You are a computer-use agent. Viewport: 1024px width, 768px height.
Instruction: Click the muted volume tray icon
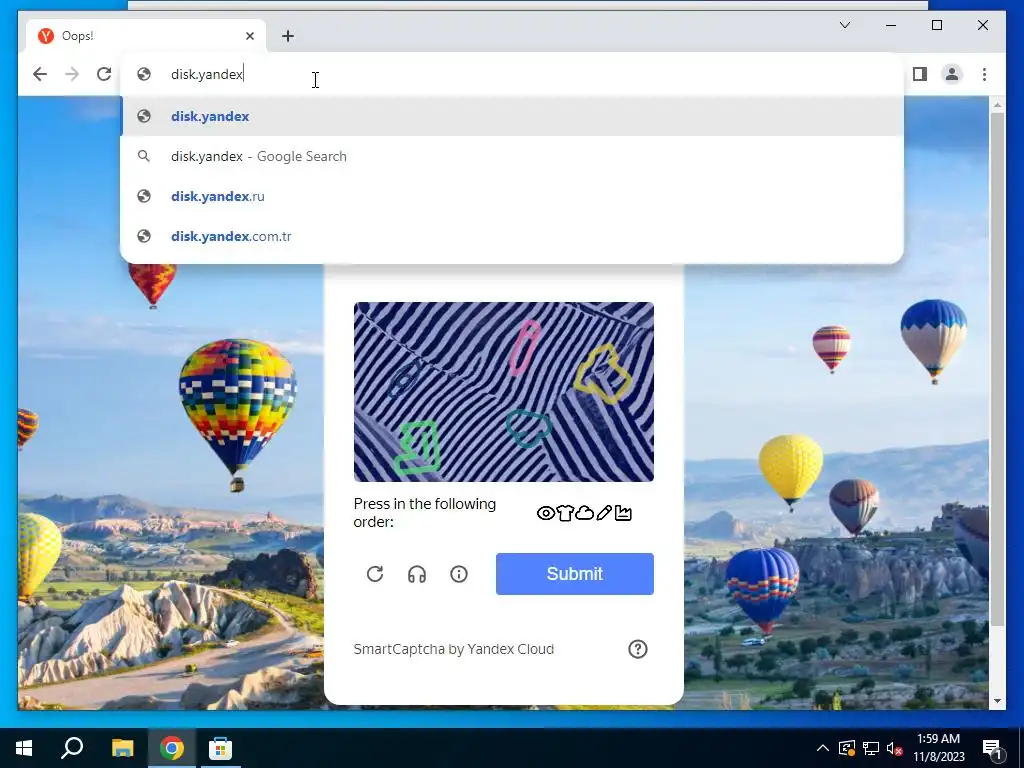[x=895, y=748]
